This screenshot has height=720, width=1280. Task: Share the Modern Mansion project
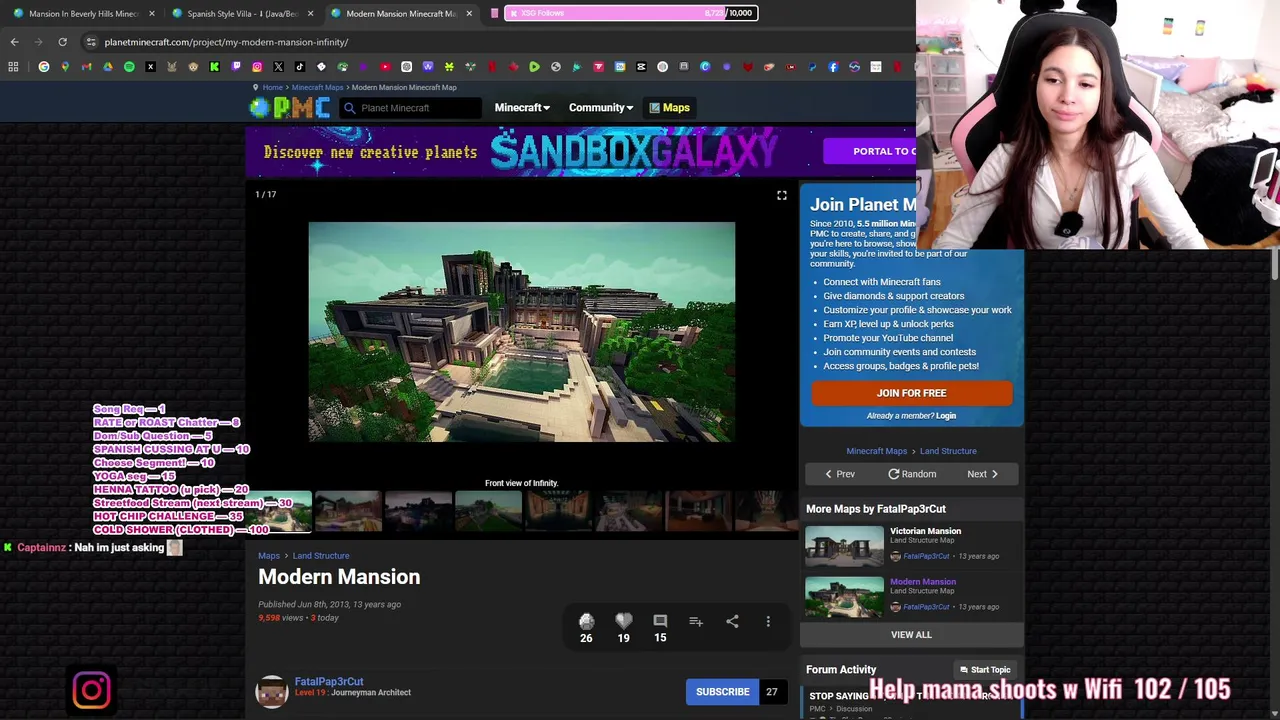732,622
